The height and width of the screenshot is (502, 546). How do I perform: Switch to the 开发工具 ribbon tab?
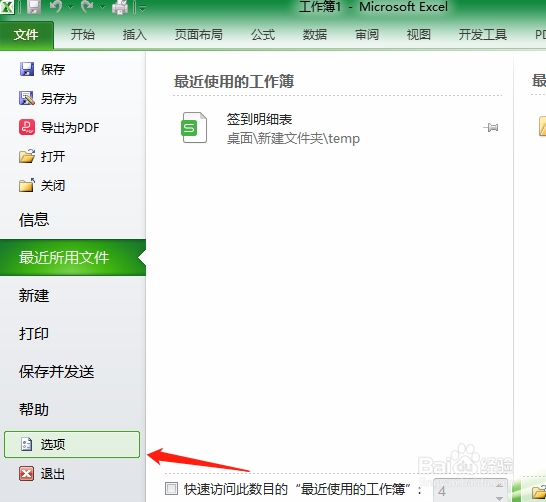tap(482, 35)
